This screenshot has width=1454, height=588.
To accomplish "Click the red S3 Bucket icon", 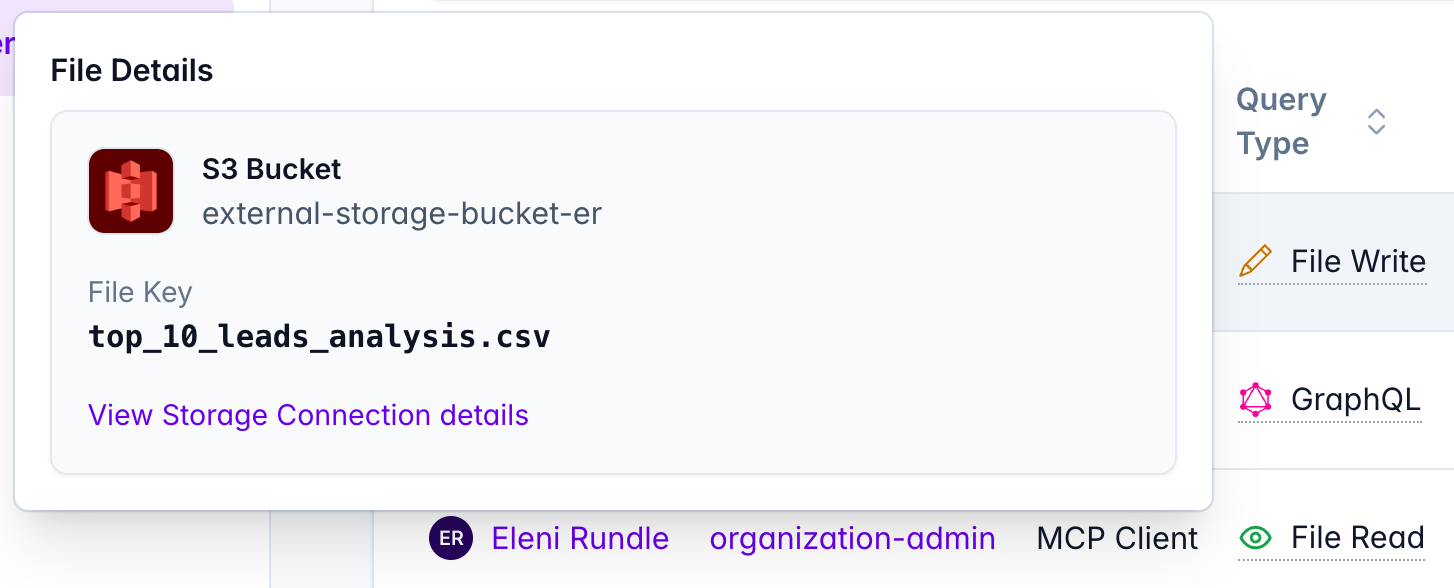I will 131,191.
